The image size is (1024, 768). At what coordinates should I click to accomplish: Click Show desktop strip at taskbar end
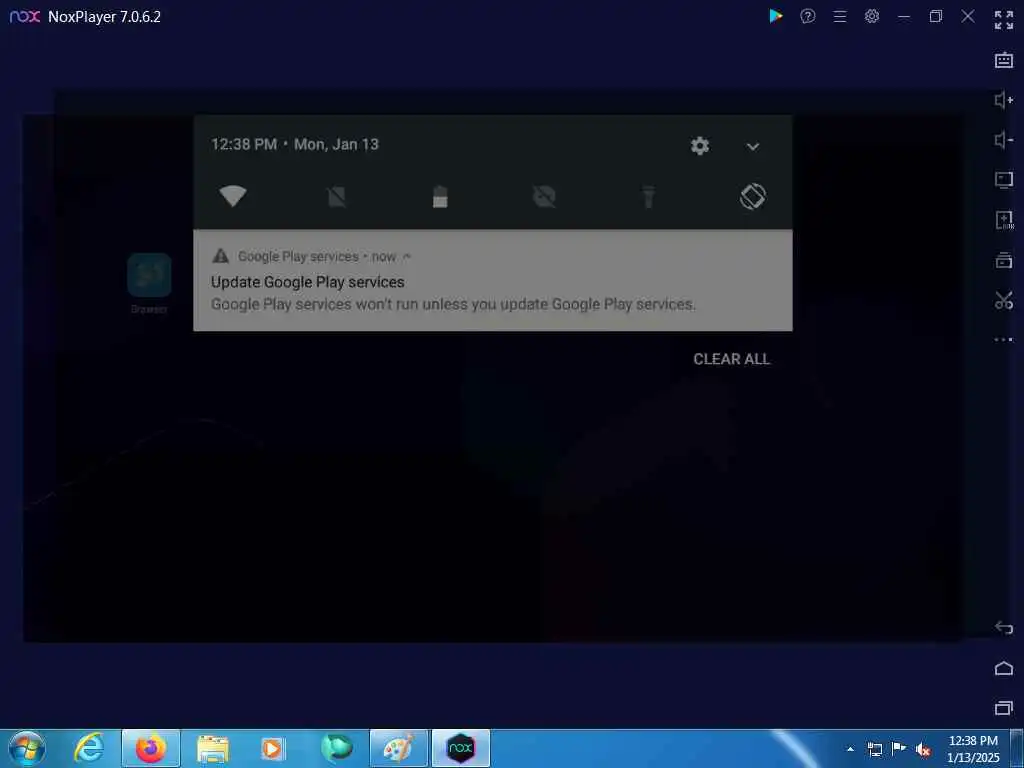coord(1018,748)
